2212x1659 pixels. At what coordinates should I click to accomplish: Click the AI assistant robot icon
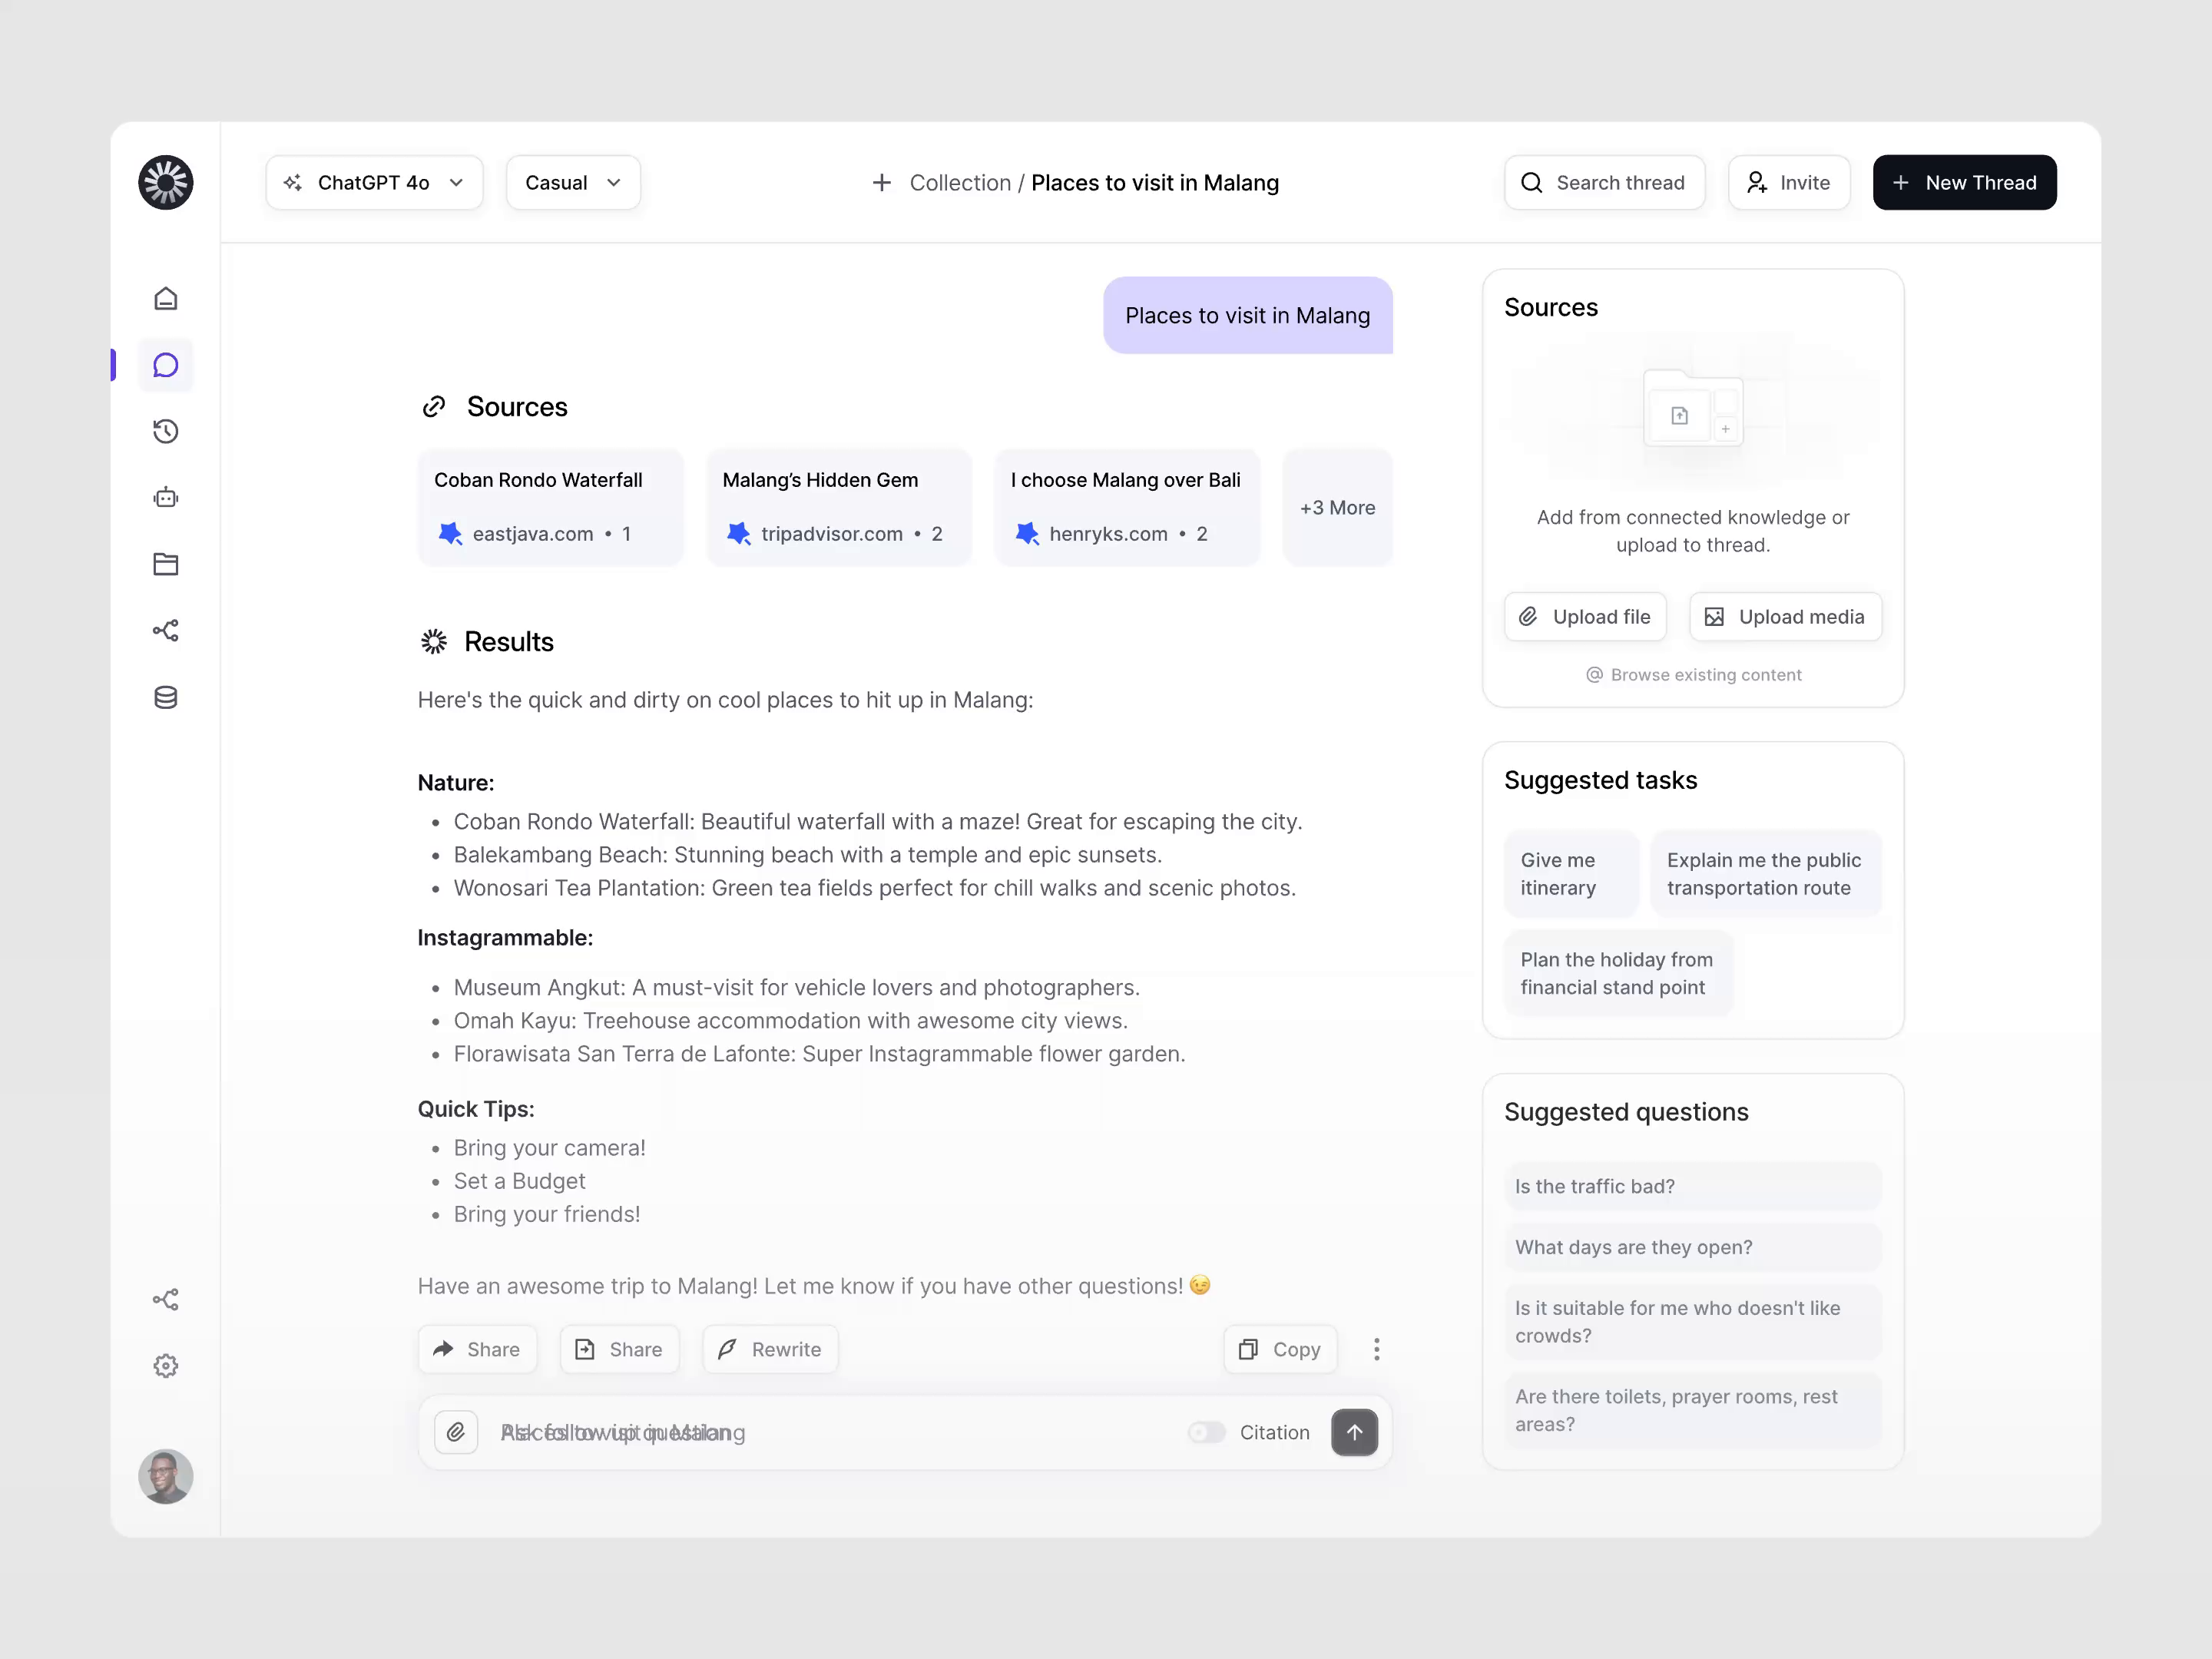click(x=166, y=497)
